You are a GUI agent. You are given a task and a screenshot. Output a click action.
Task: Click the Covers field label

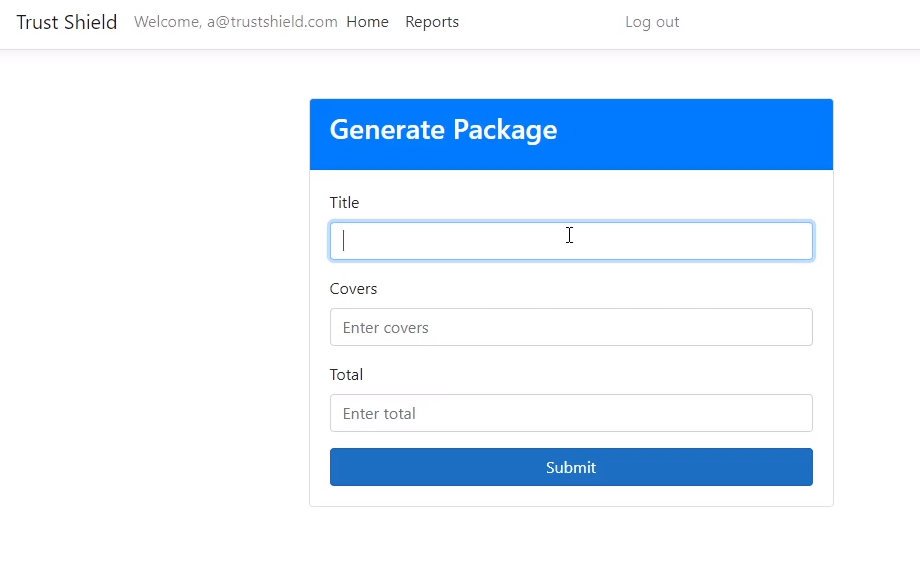pyautogui.click(x=353, y=289)
